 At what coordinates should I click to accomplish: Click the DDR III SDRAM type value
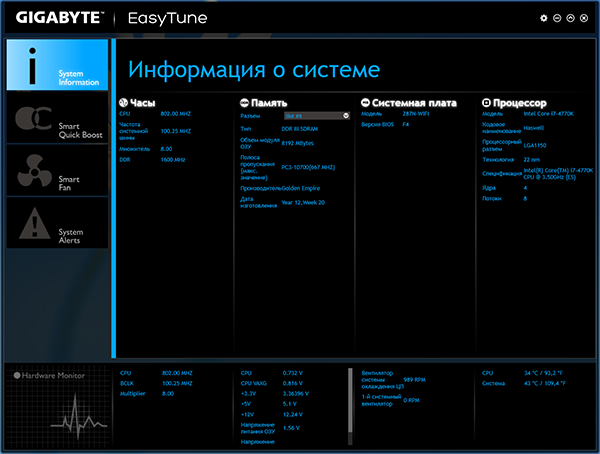(300, 129)
